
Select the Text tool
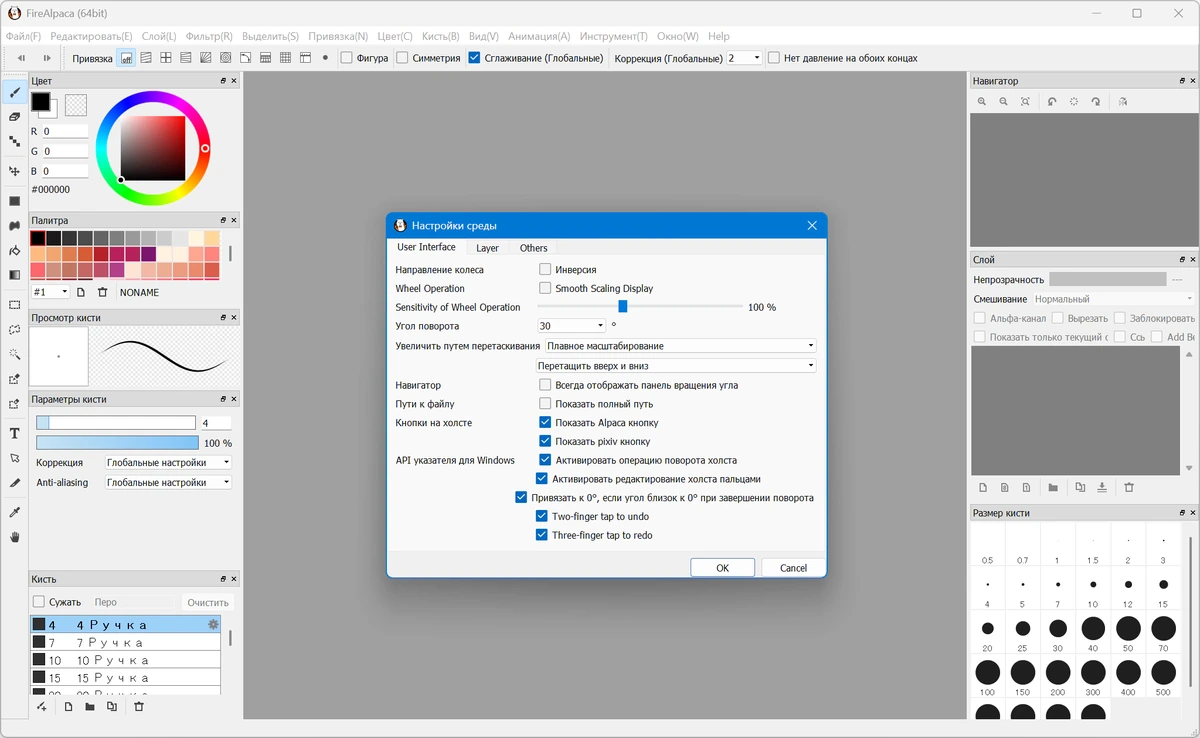pos(14,433)
